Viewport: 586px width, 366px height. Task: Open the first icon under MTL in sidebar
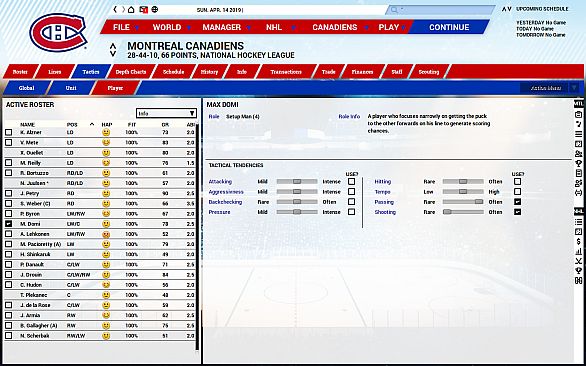pos(579,114)
